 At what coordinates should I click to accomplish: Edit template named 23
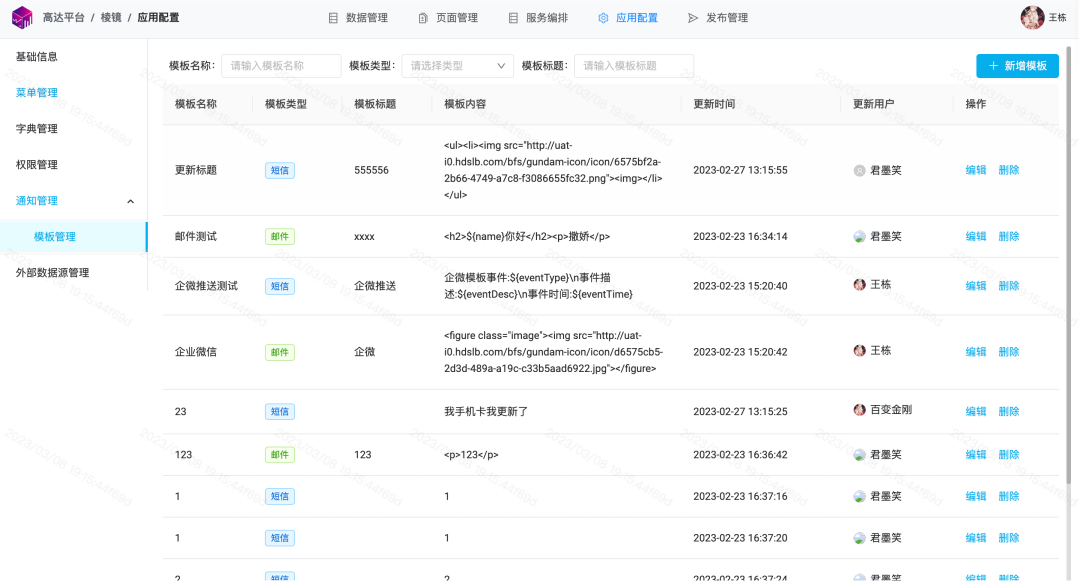[x=975, y=411]
